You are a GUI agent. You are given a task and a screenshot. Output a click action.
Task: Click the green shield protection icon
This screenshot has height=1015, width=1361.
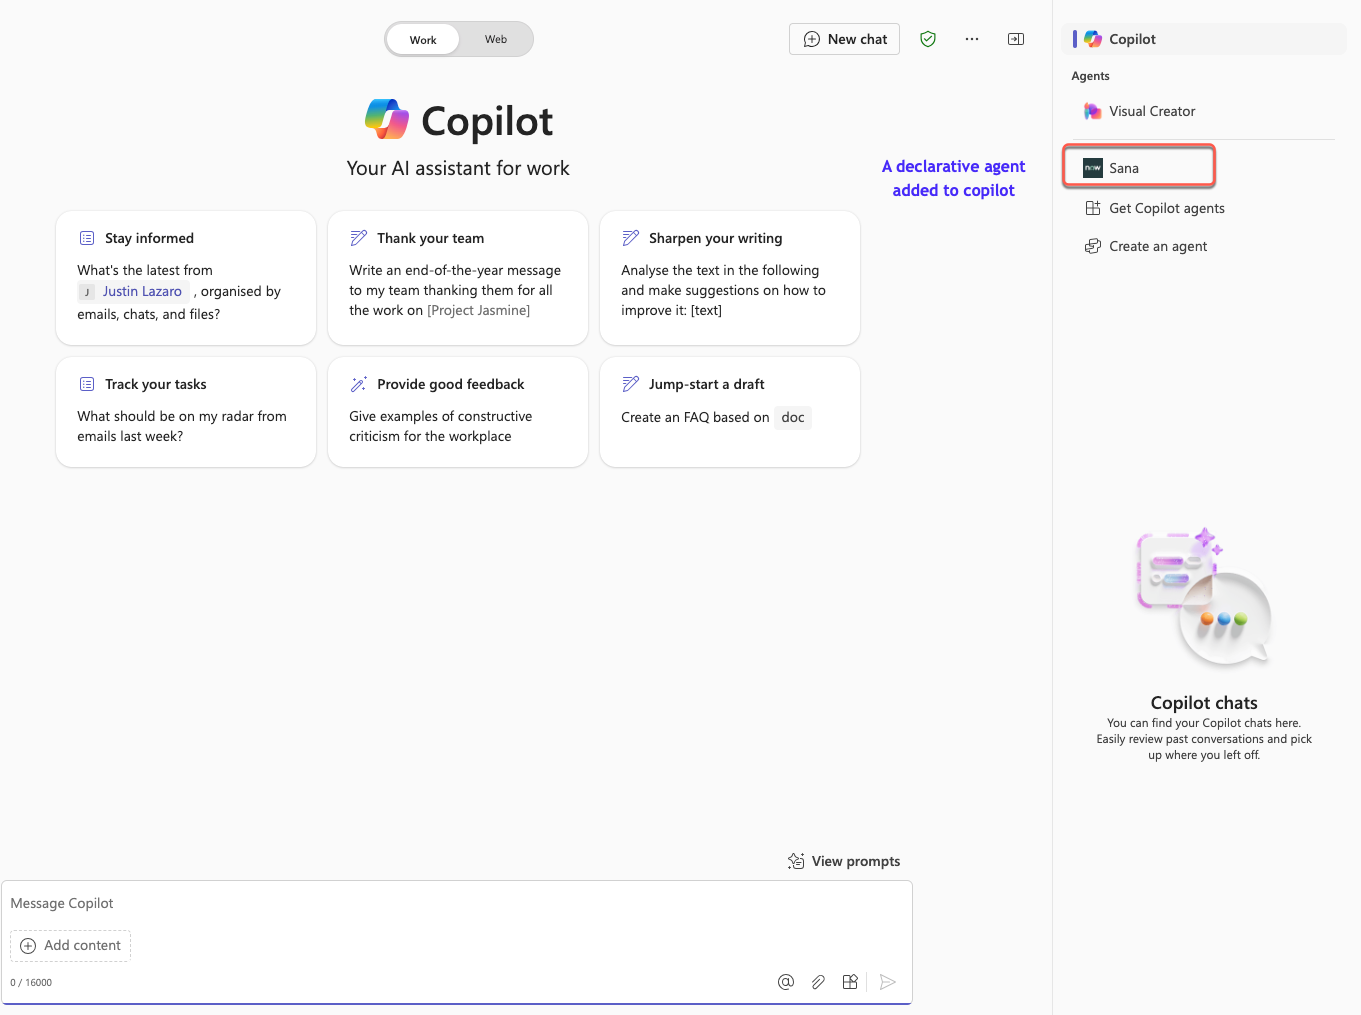tap(928, 39)
